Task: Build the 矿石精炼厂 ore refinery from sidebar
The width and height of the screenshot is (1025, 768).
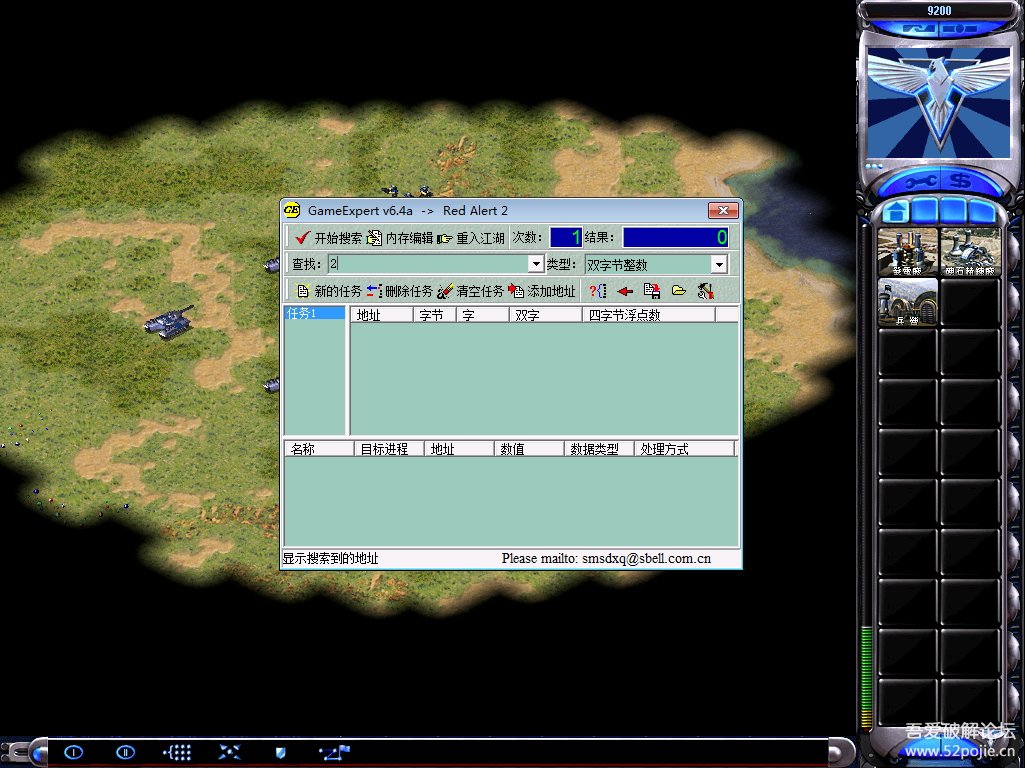Action: 970,252
